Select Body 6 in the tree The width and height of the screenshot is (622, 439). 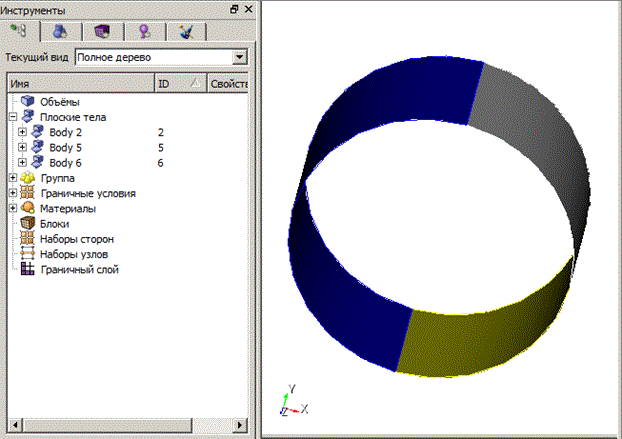(x=65, y=163)
